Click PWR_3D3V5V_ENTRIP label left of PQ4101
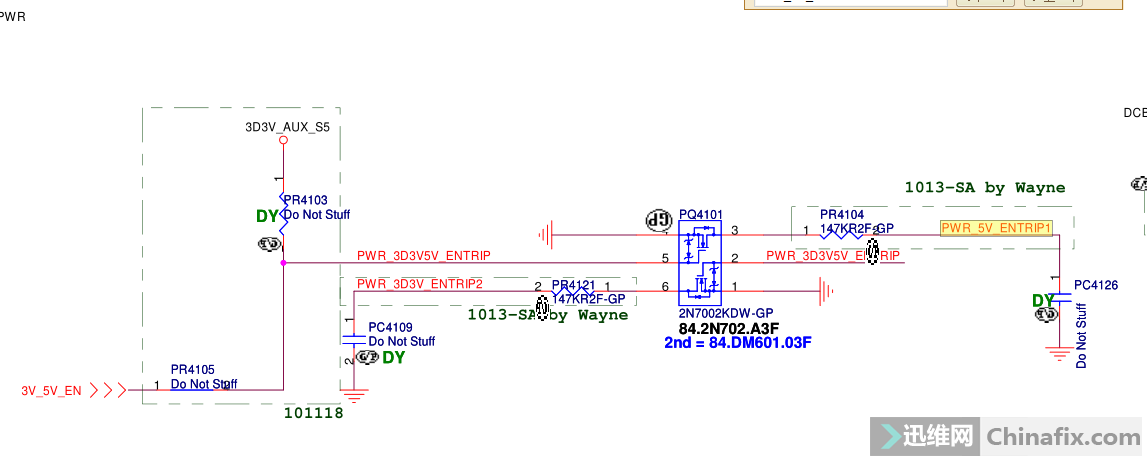 [x=424, y=256]
